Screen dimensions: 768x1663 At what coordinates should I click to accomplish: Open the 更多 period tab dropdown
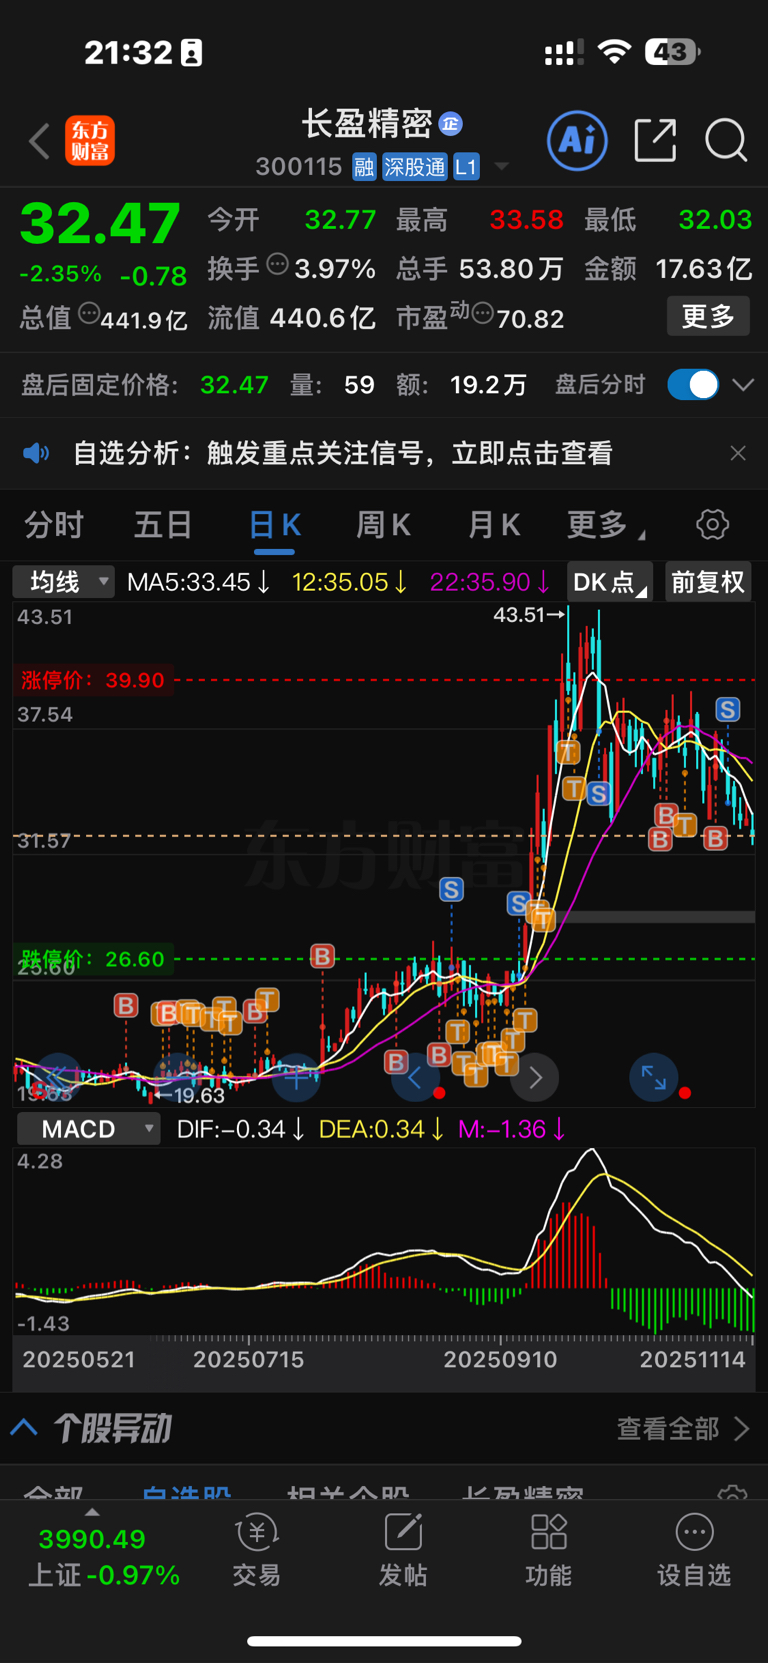[606, 524]
